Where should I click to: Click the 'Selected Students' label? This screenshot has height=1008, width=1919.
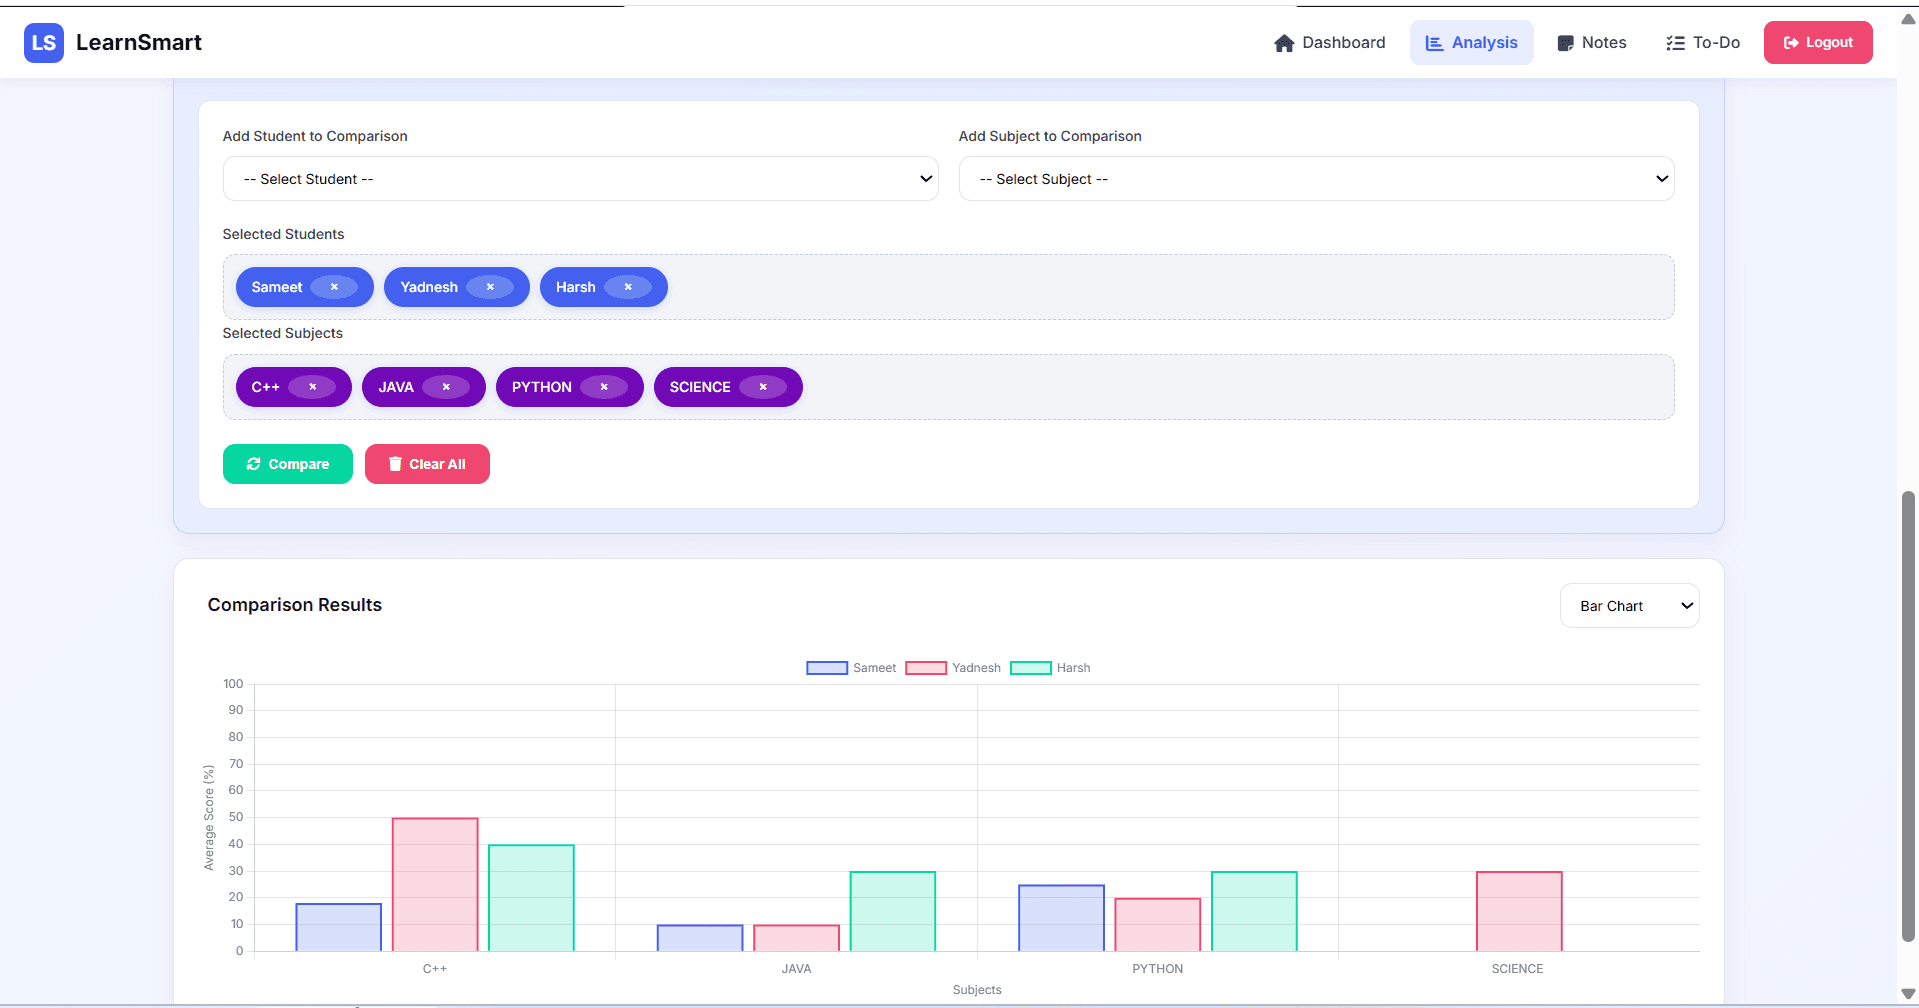(283, 234)
